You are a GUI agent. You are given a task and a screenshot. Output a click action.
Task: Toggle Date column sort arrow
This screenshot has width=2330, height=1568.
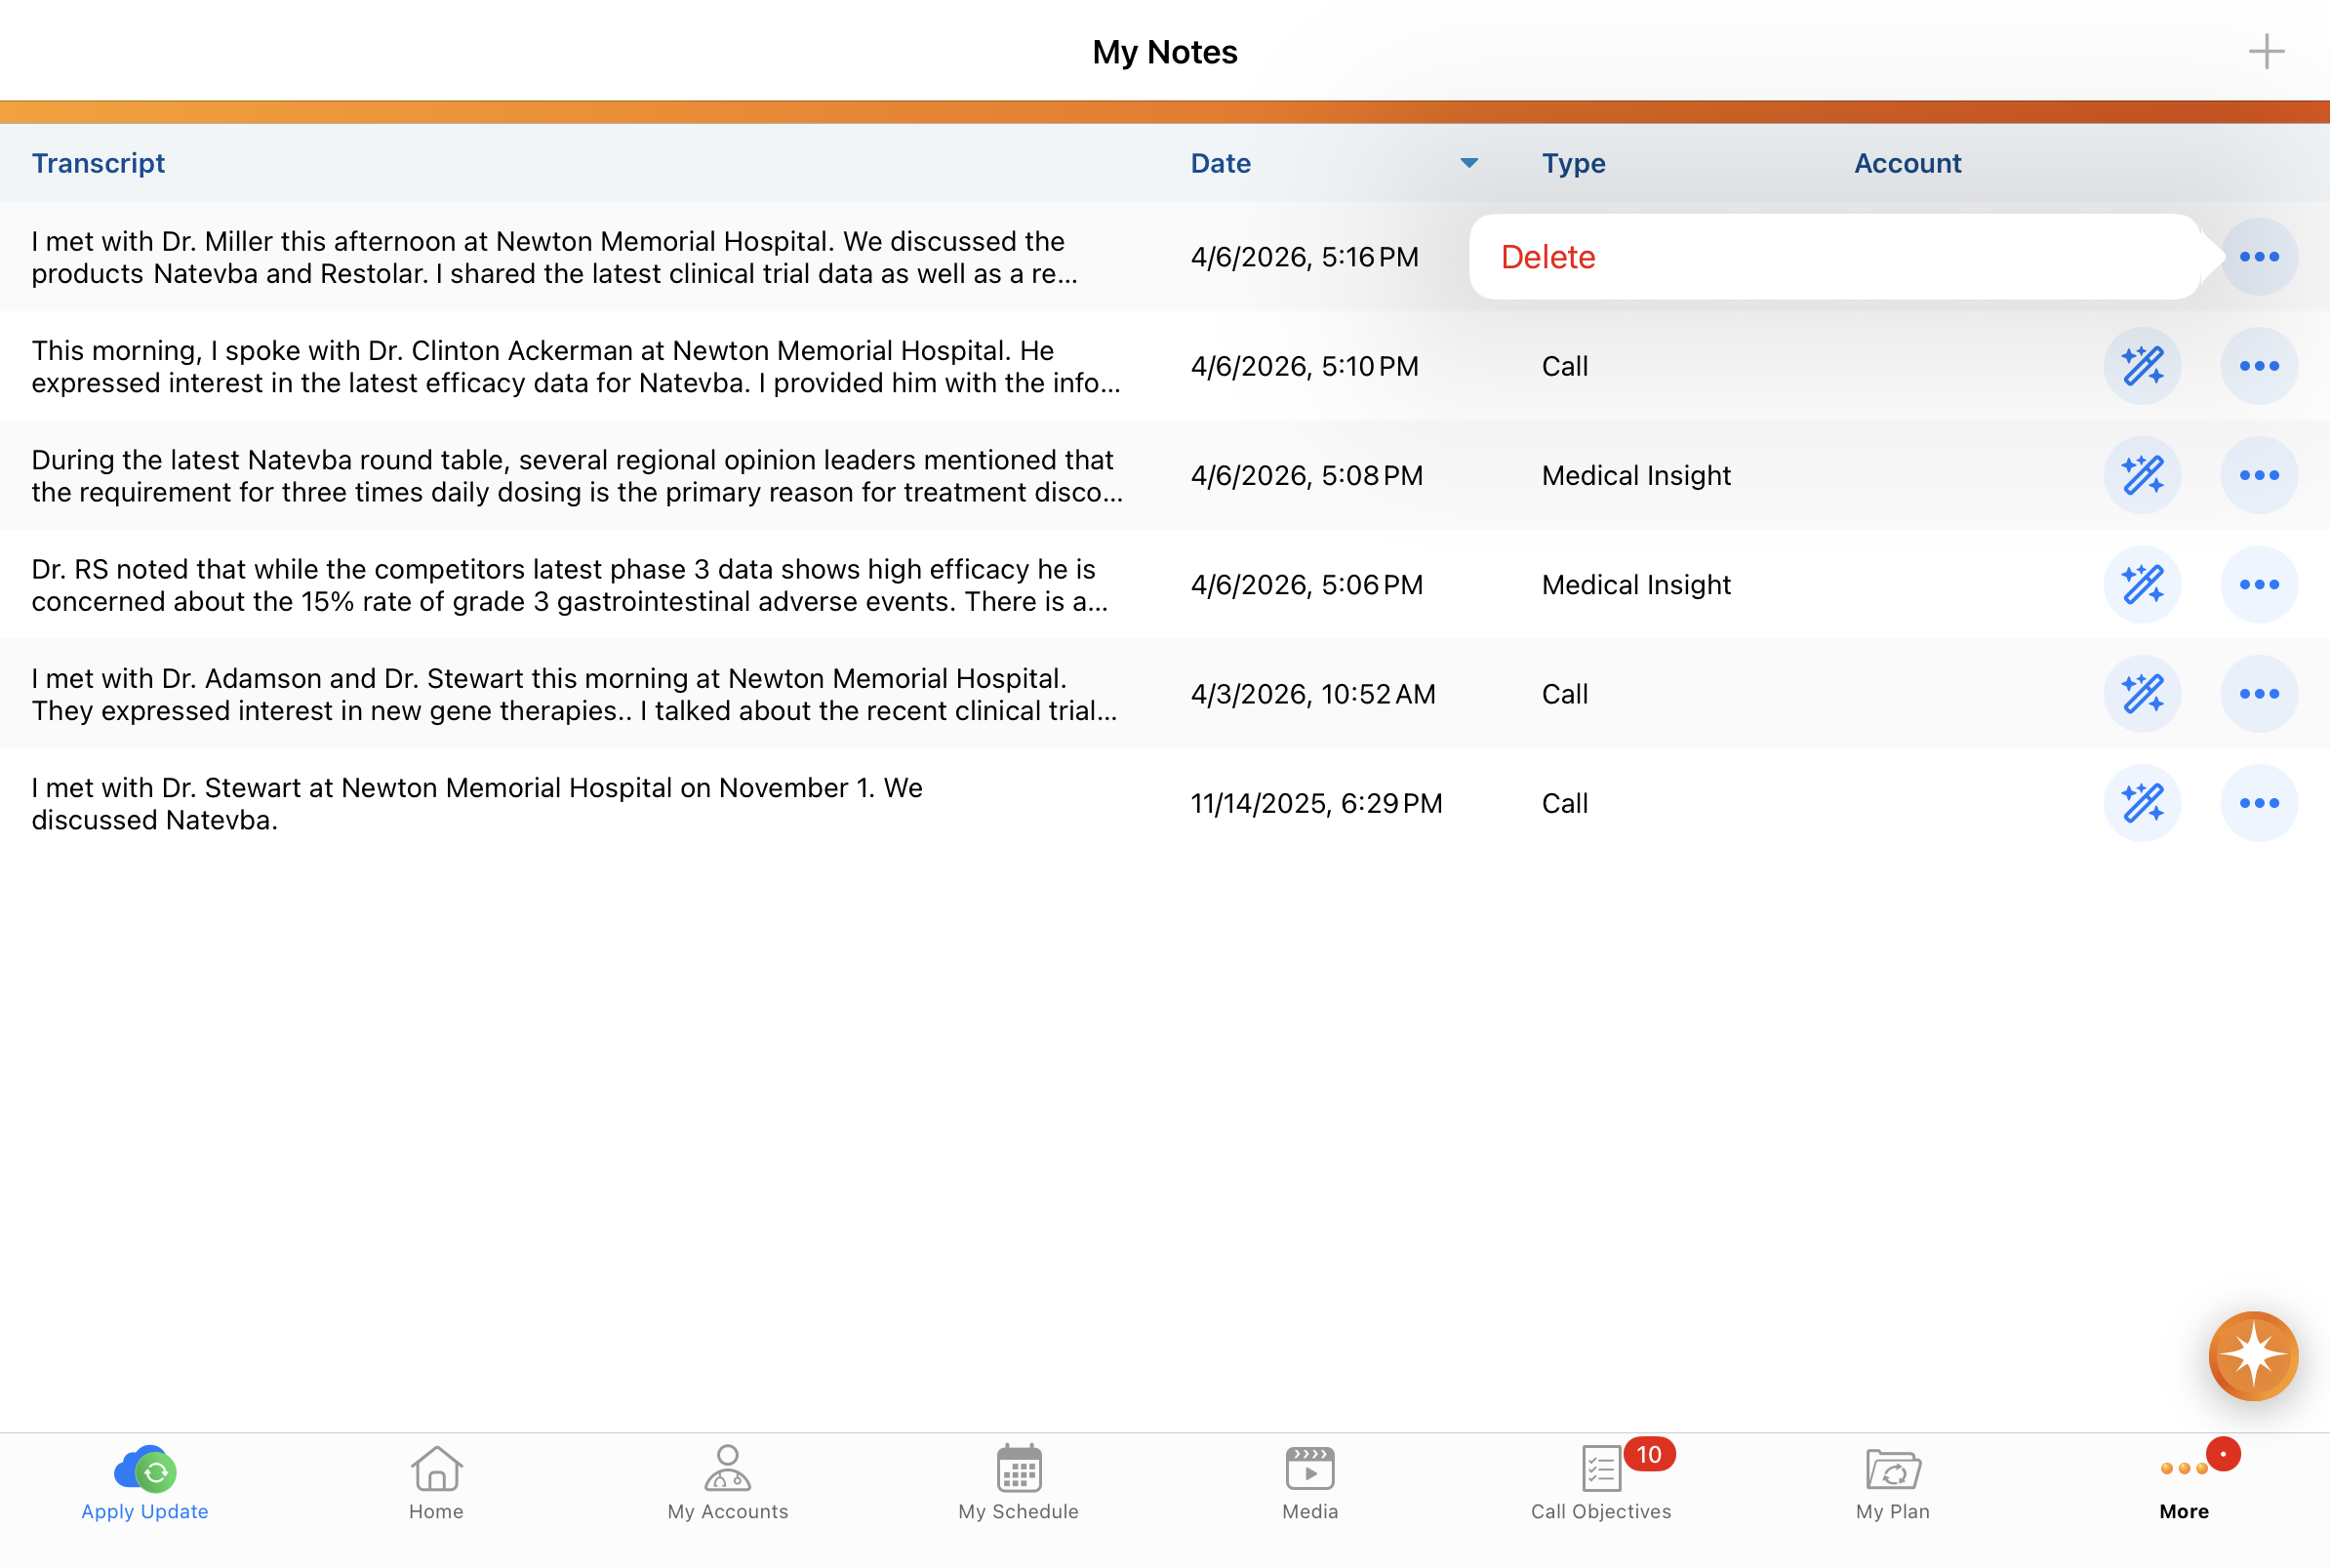[1468, 163]
